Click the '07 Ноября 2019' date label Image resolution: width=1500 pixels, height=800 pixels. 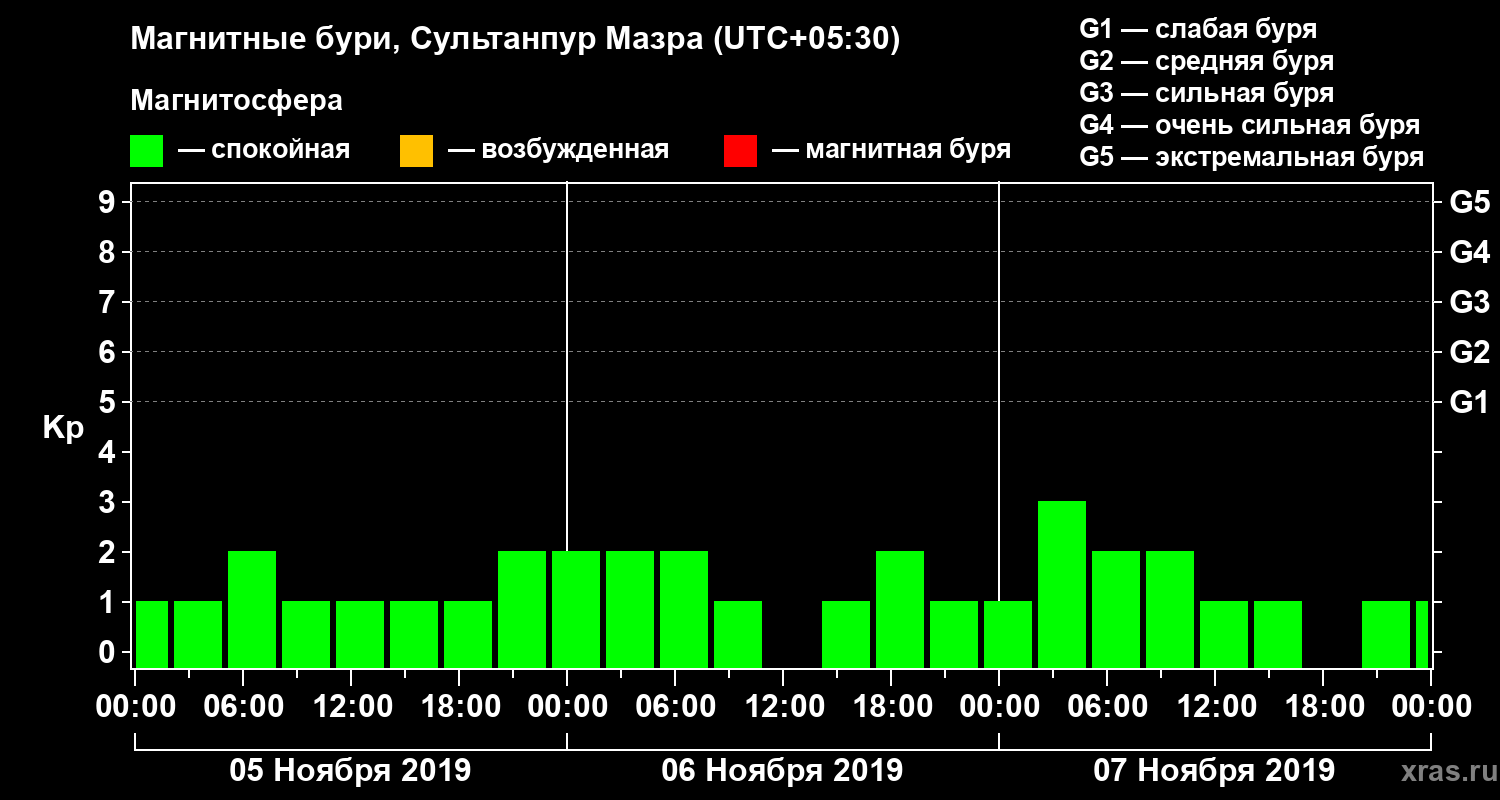pyautogui.click(x=1214, y=770)
